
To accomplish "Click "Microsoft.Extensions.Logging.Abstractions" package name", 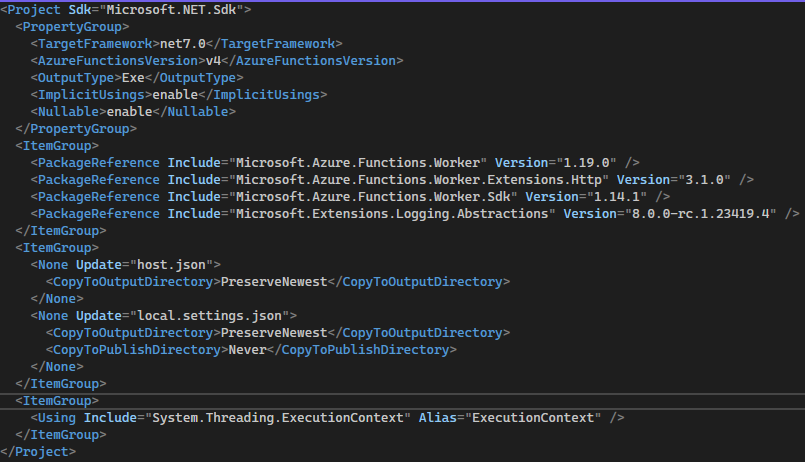I will point(392,214).
